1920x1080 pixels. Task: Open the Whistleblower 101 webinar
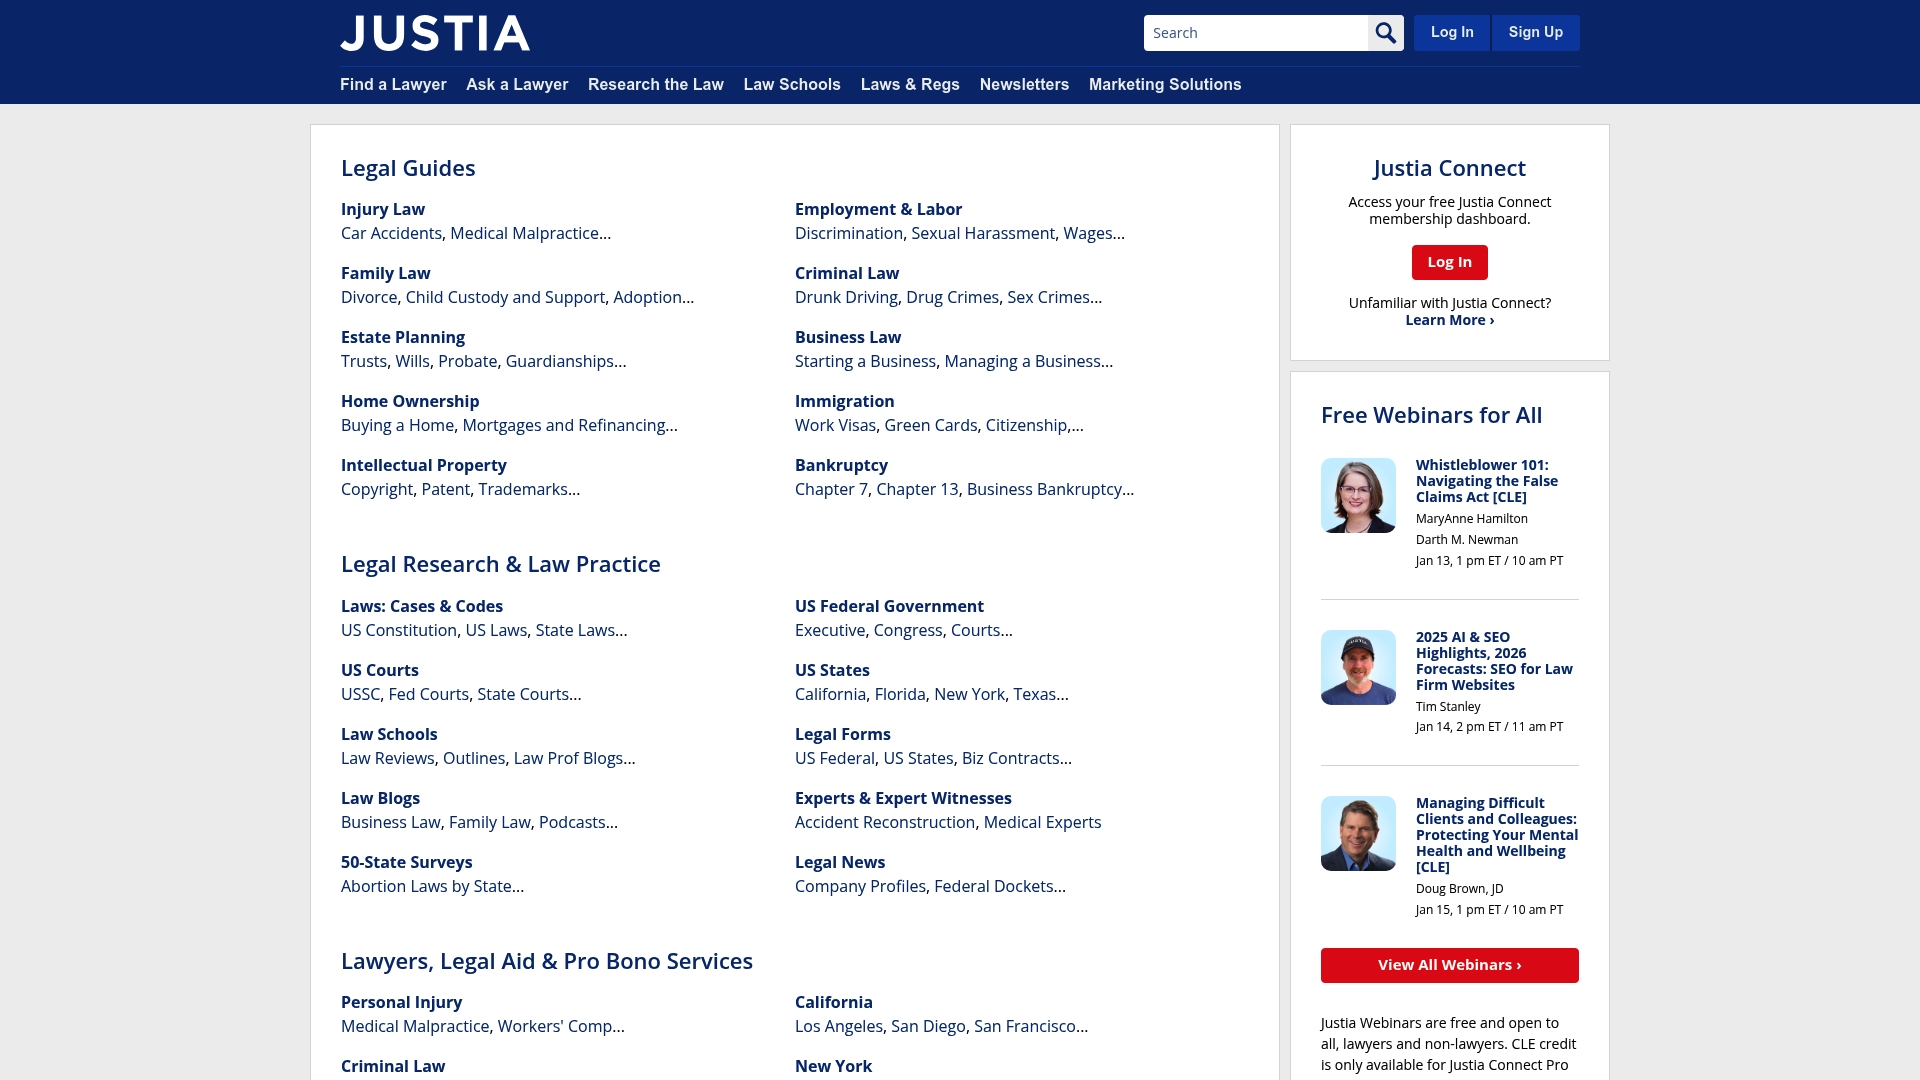tap(1489, 480)
